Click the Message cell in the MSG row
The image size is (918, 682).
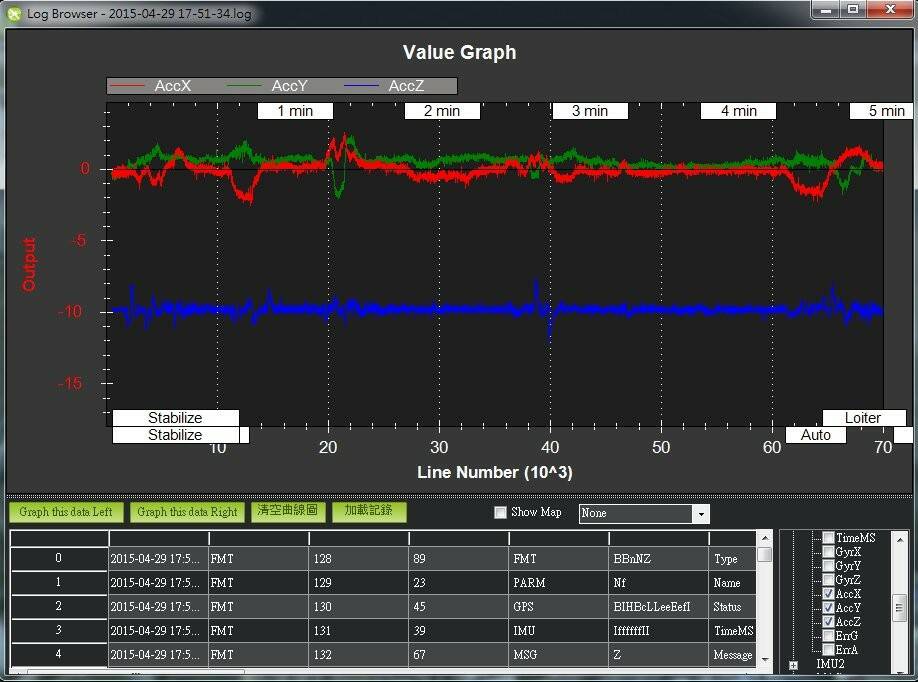point(732,654)
